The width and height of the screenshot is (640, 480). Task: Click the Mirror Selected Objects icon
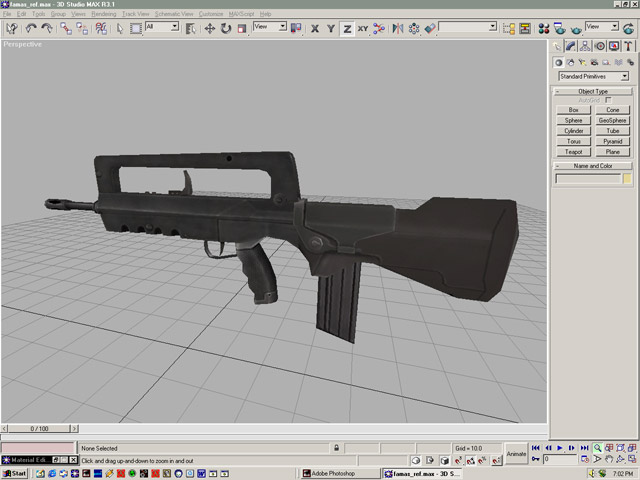pyautogui.click(x=398, y=28)
